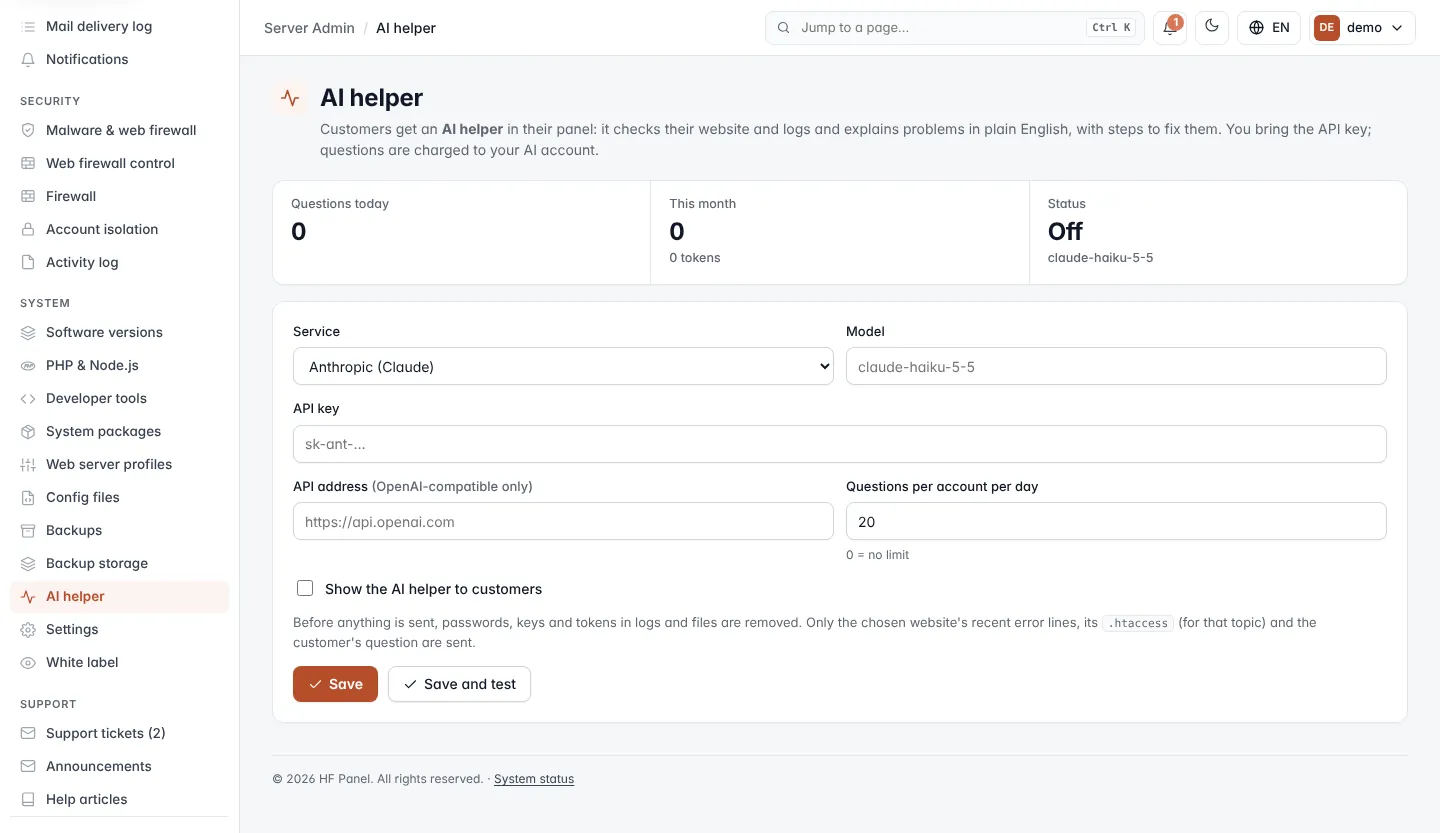Click the Account isolation lock icon
The width and height of the screenshot is (1440, 833).
pyautogui.click(x=28, y=229)
